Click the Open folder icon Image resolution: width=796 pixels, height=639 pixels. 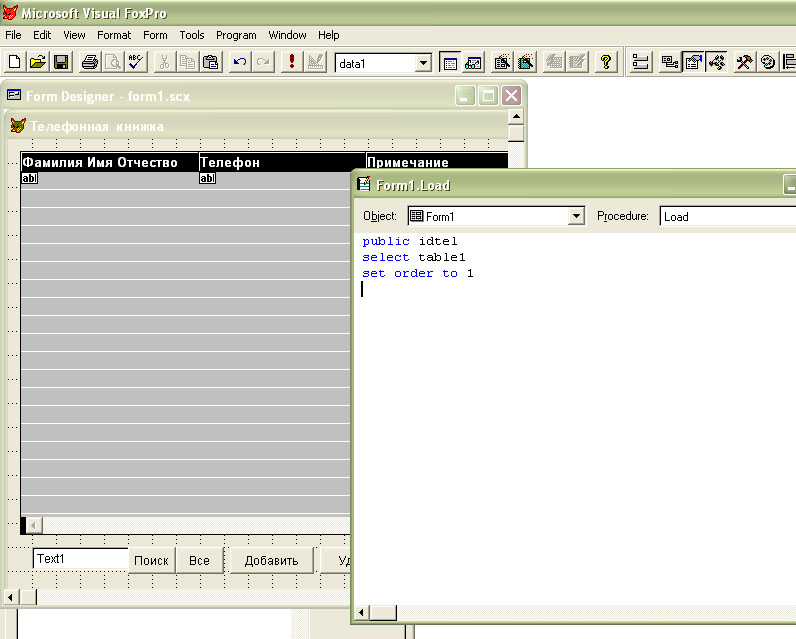[38, 63]
